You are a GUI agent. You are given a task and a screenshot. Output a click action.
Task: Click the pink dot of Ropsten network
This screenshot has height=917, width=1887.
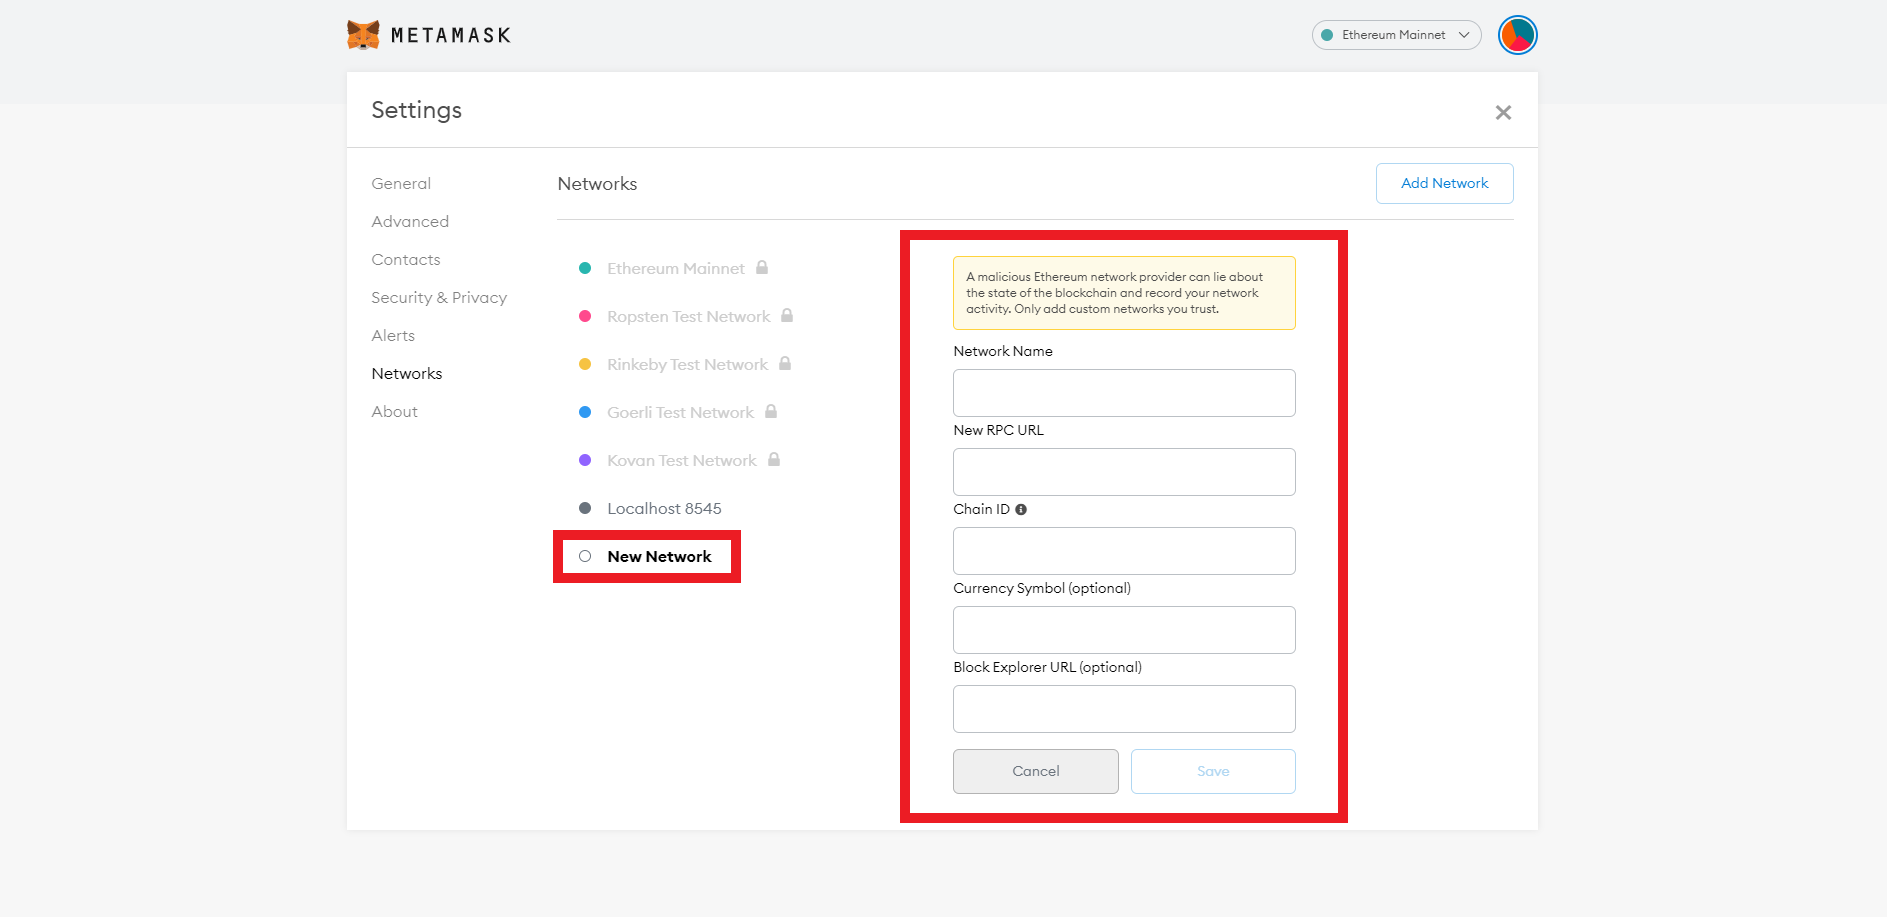585,316
